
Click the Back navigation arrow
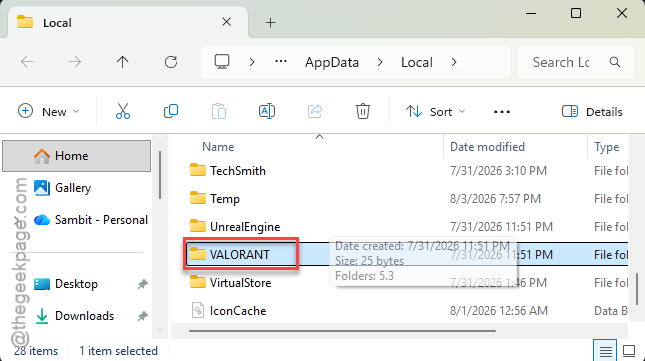(27, 62)
